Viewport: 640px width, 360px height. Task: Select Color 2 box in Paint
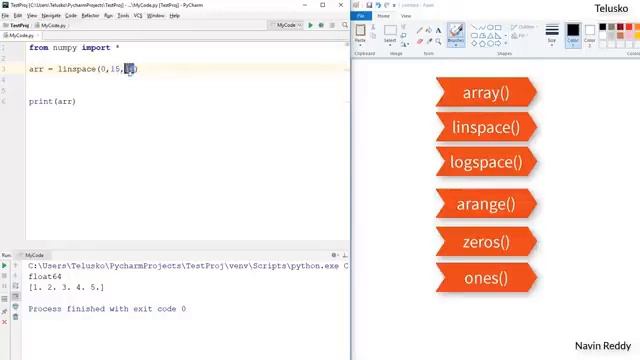tap(590, 35)
